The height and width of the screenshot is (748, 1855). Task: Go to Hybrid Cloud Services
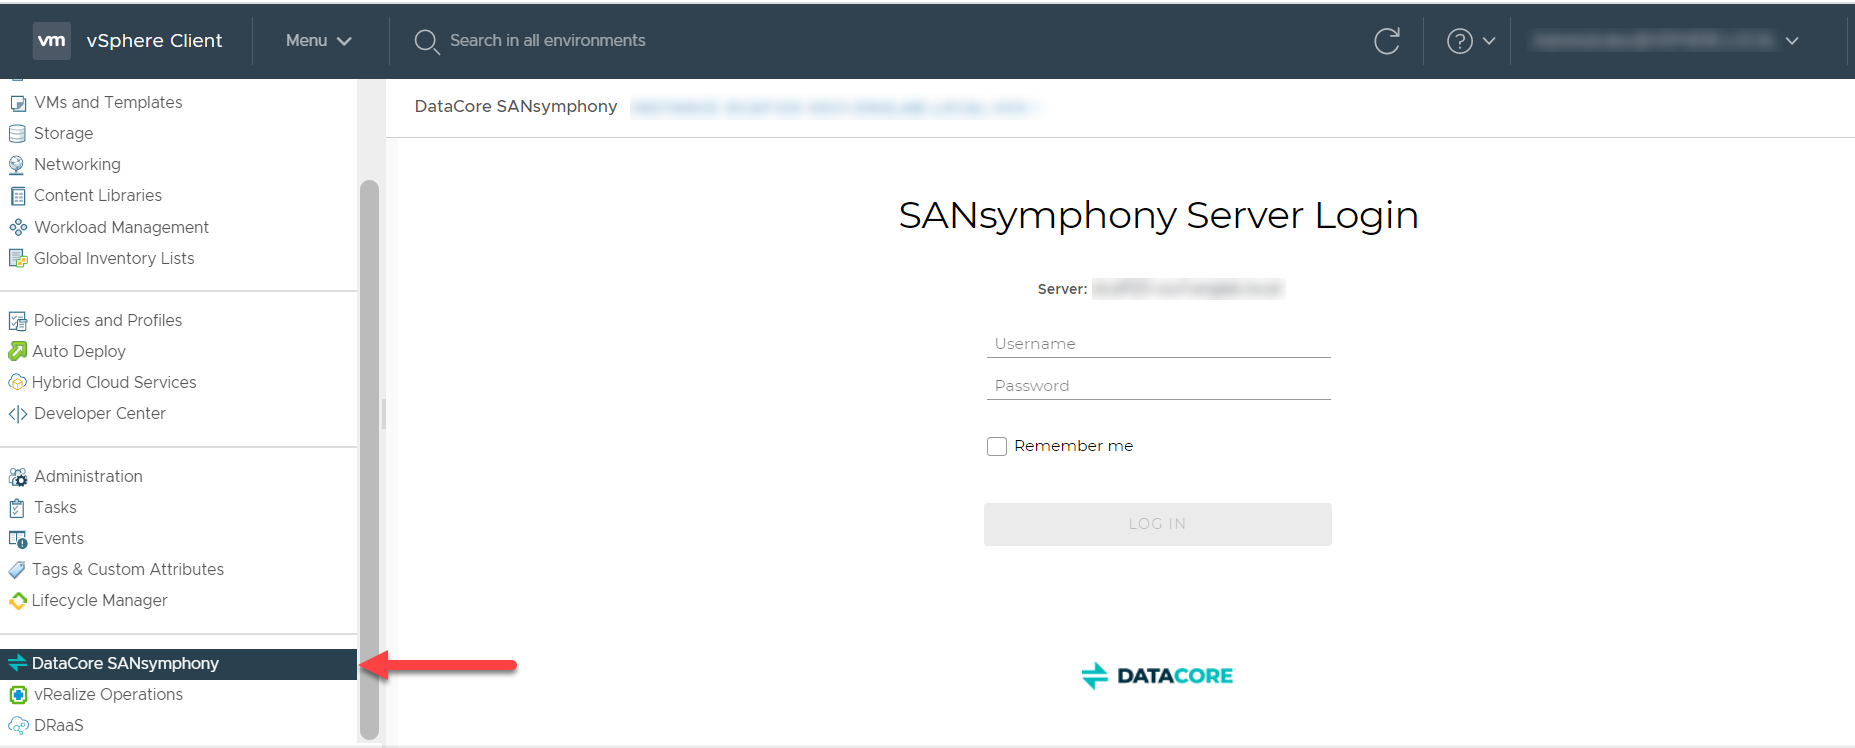tap(114, 383)
